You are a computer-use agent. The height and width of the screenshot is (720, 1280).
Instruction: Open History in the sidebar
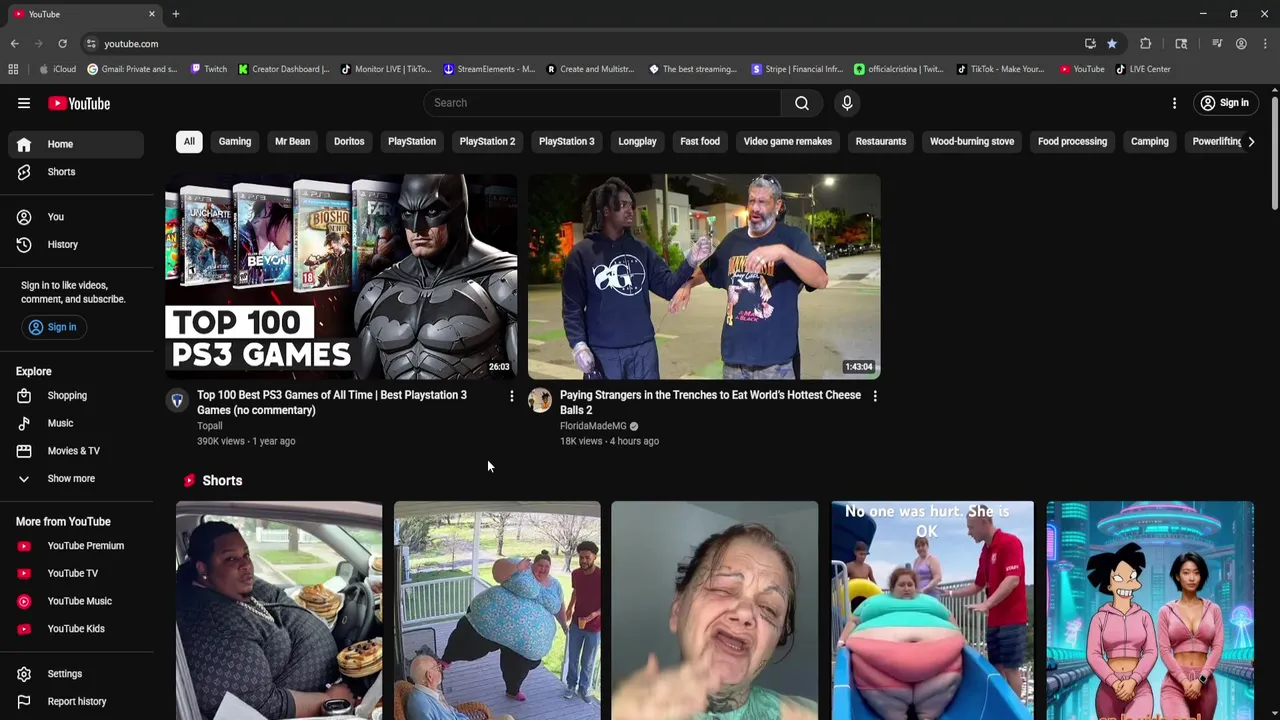[x=76, y=245]
